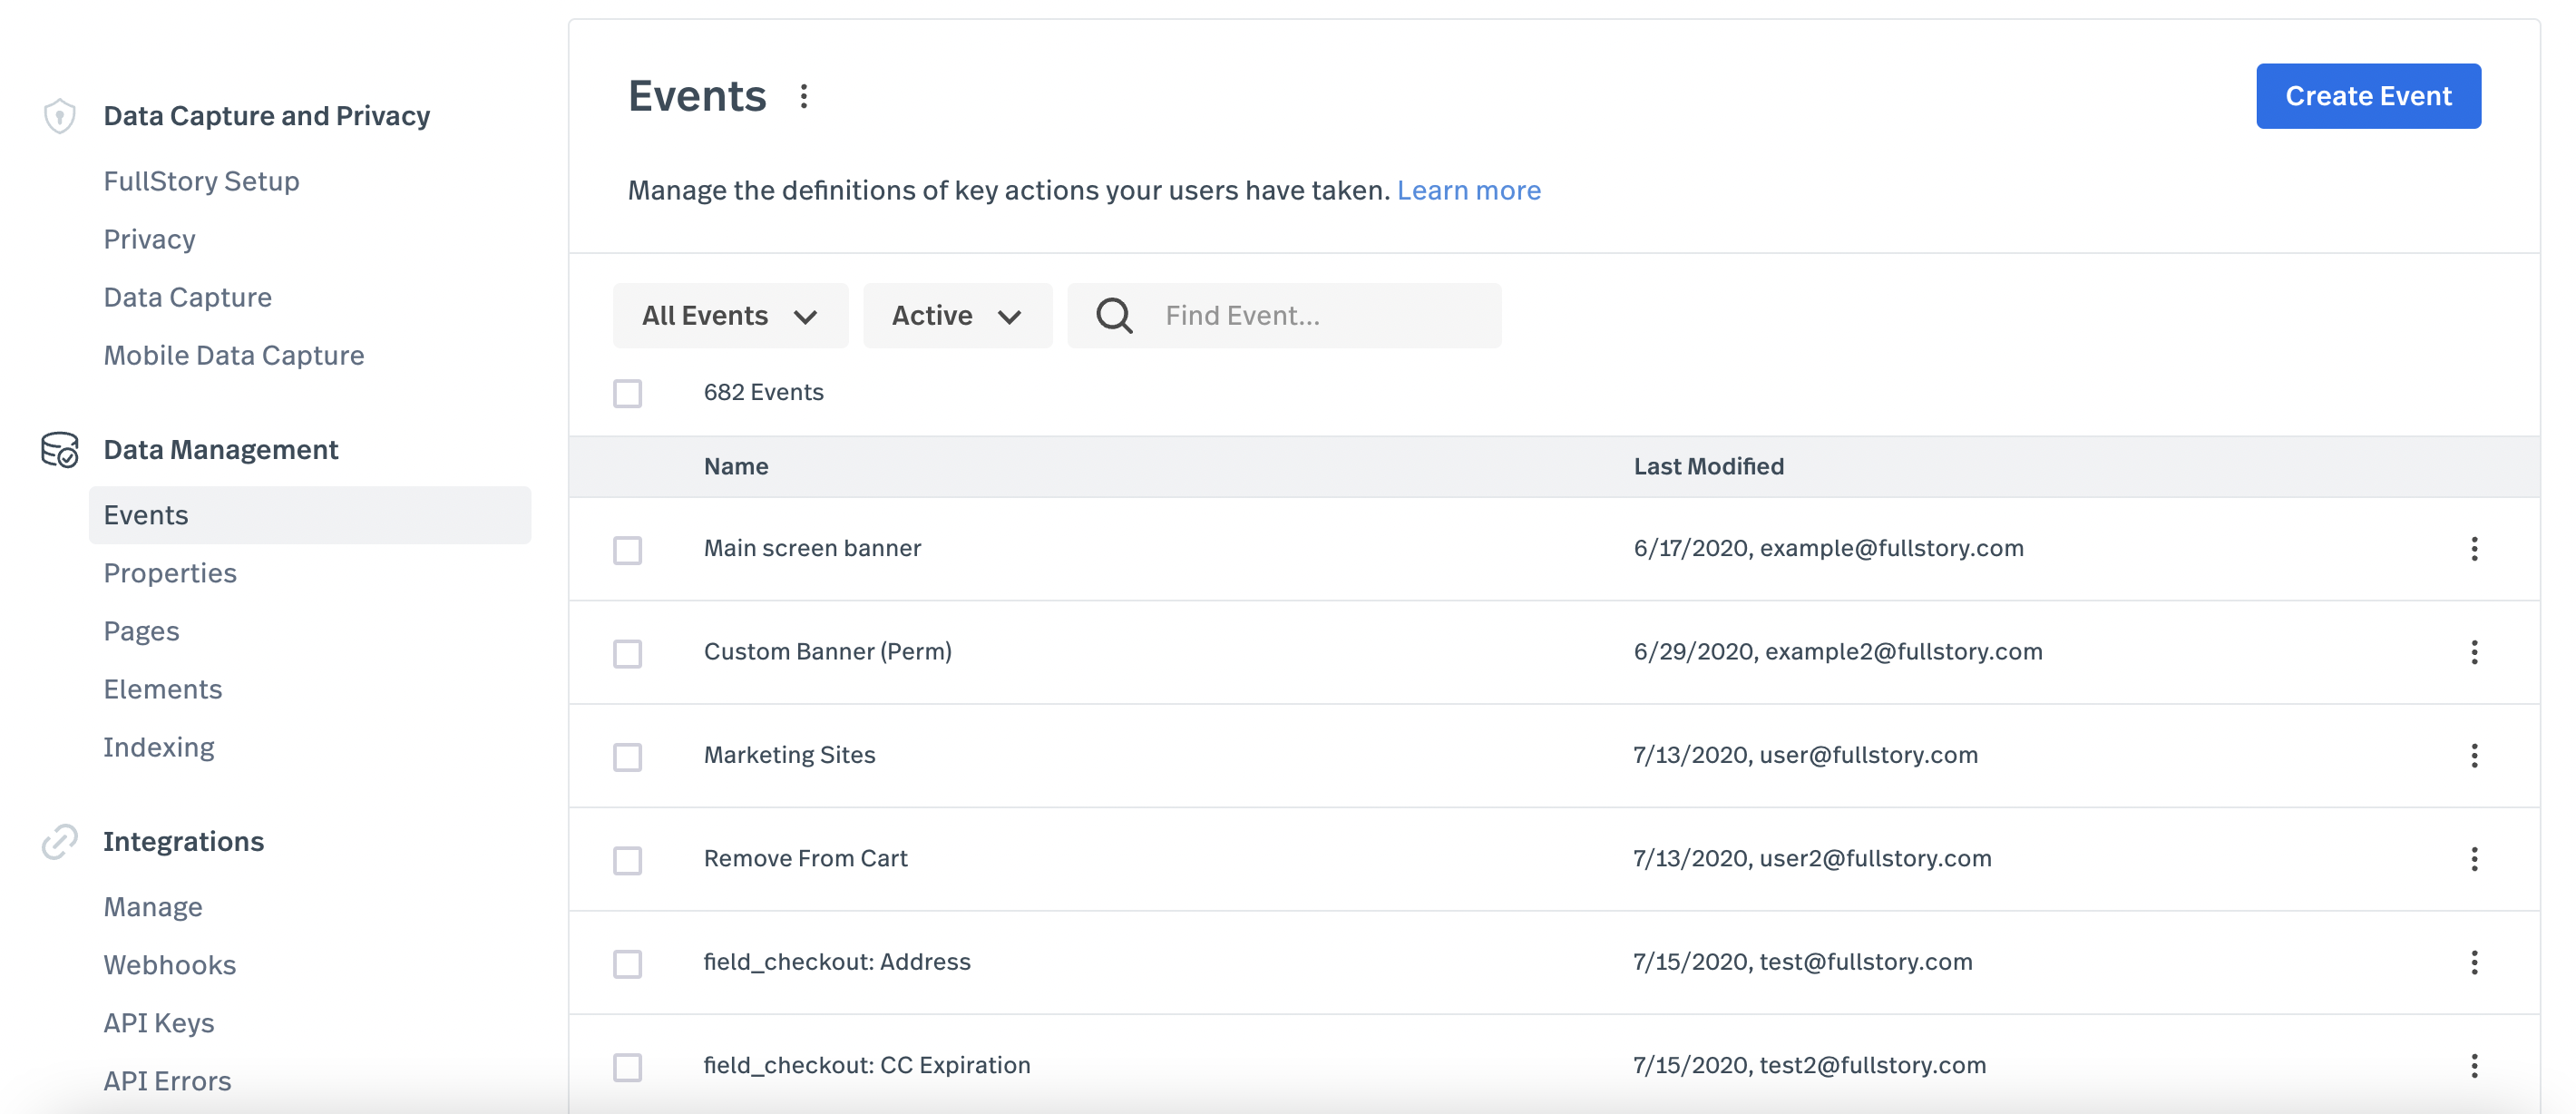
Task: Go to Properties in the sidebar
Action: click(170, 573)
